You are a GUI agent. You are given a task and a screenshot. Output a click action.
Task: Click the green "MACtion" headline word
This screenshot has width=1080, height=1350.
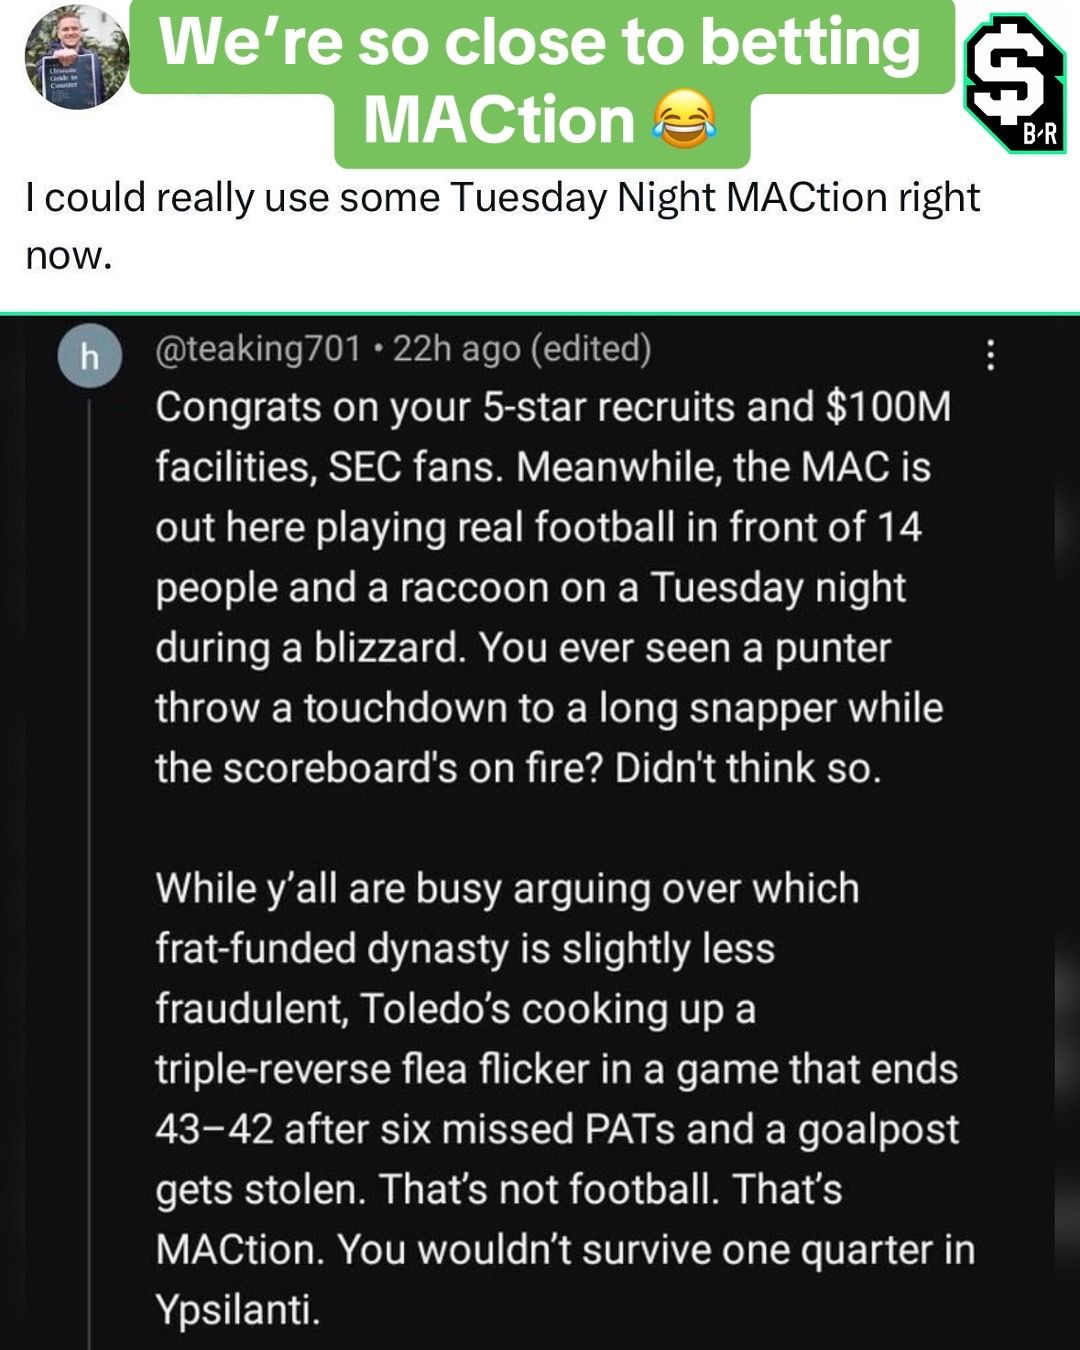pyautogui.click(x=500, y=122)
